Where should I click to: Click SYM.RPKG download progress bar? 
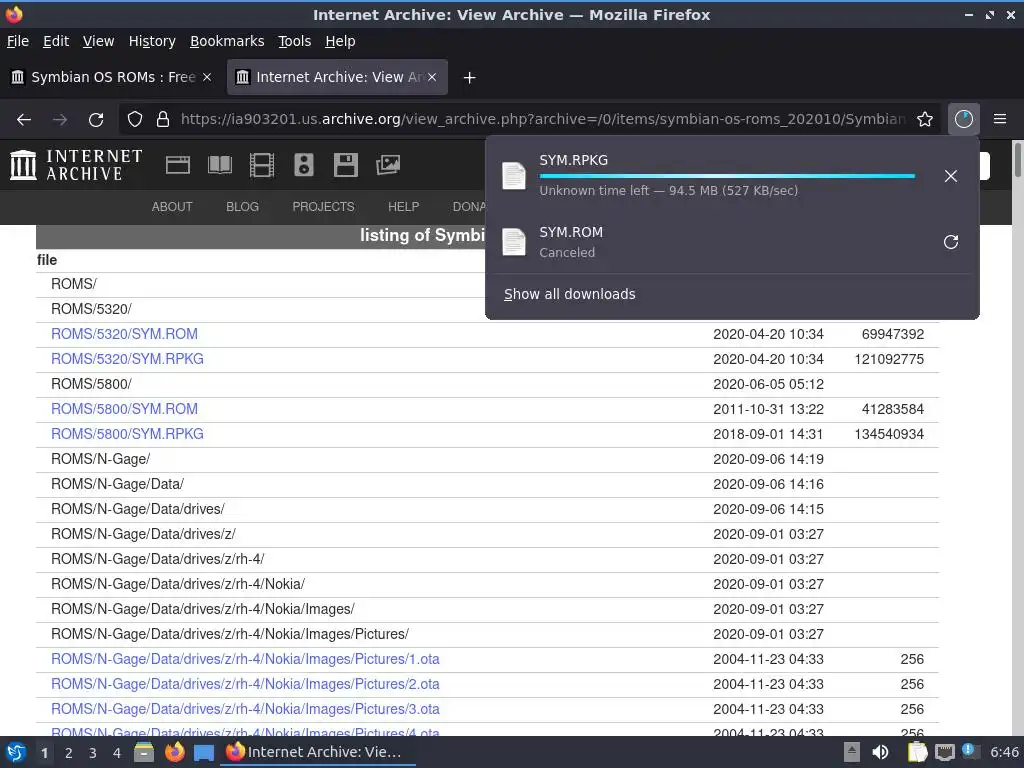[727, 176]
